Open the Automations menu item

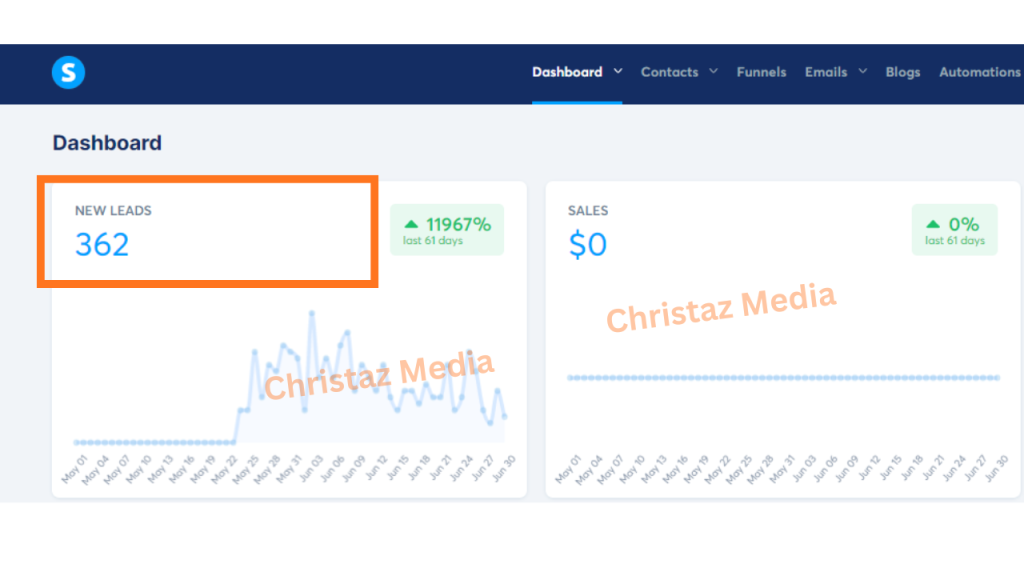[x=979, y=72]
